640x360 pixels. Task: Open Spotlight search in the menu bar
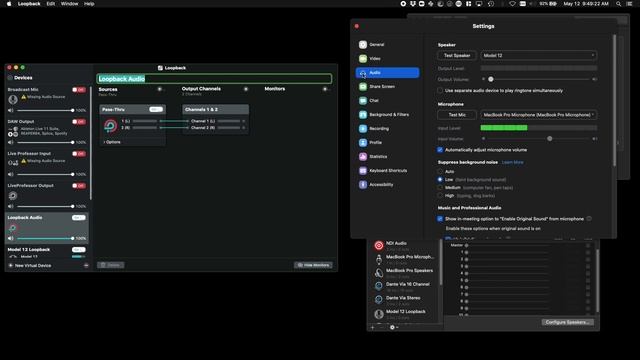tap(619, 4)
